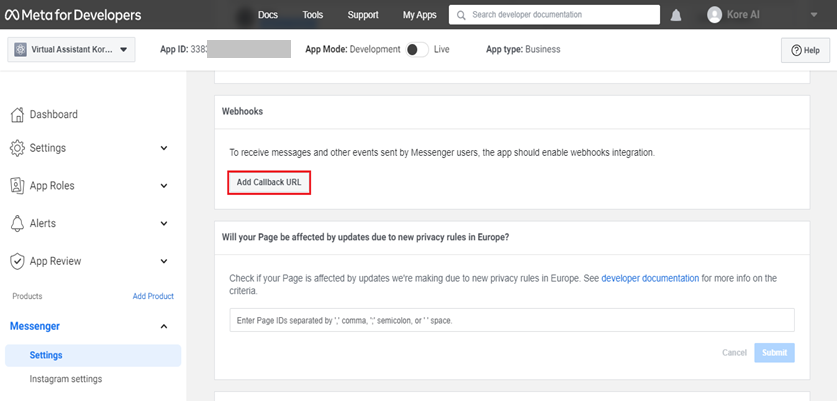Image resolution: width=837 pixels, height=401 pixels.
Task: Click the Alerts bell icon in sidebar
Action: [x=17, y=223]
